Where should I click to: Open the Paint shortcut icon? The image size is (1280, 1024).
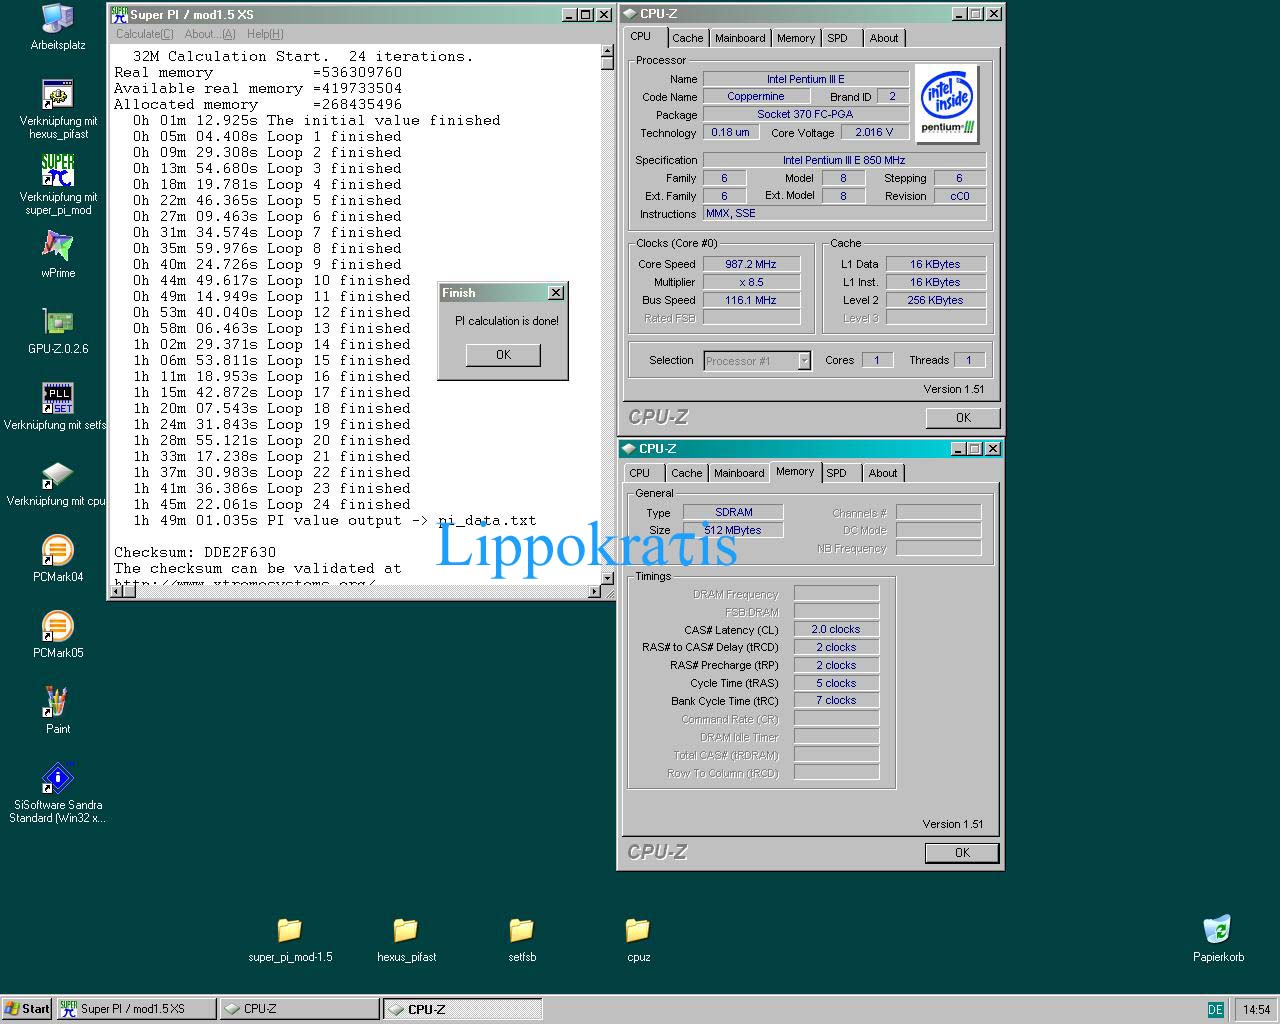coord(58,702)
